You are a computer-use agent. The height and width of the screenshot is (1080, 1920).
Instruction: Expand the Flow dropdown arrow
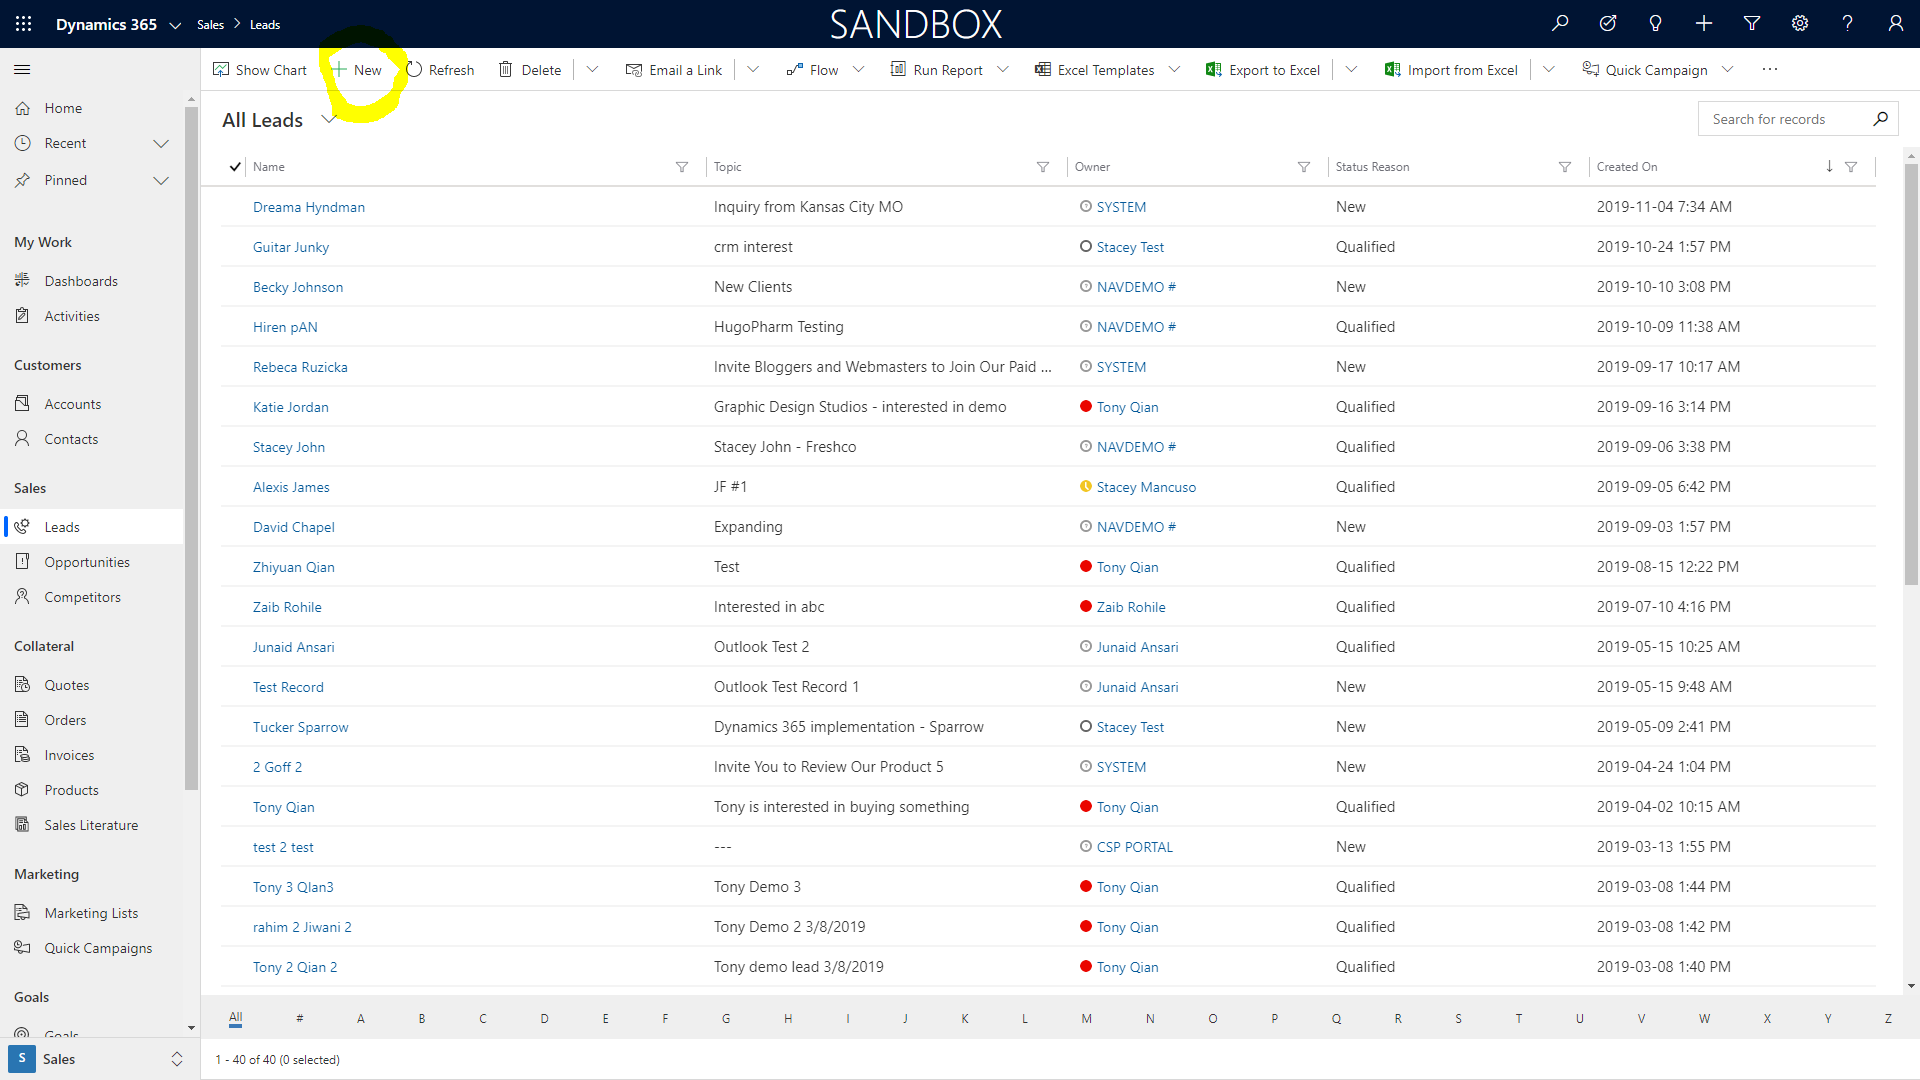(x=858, y=69)
